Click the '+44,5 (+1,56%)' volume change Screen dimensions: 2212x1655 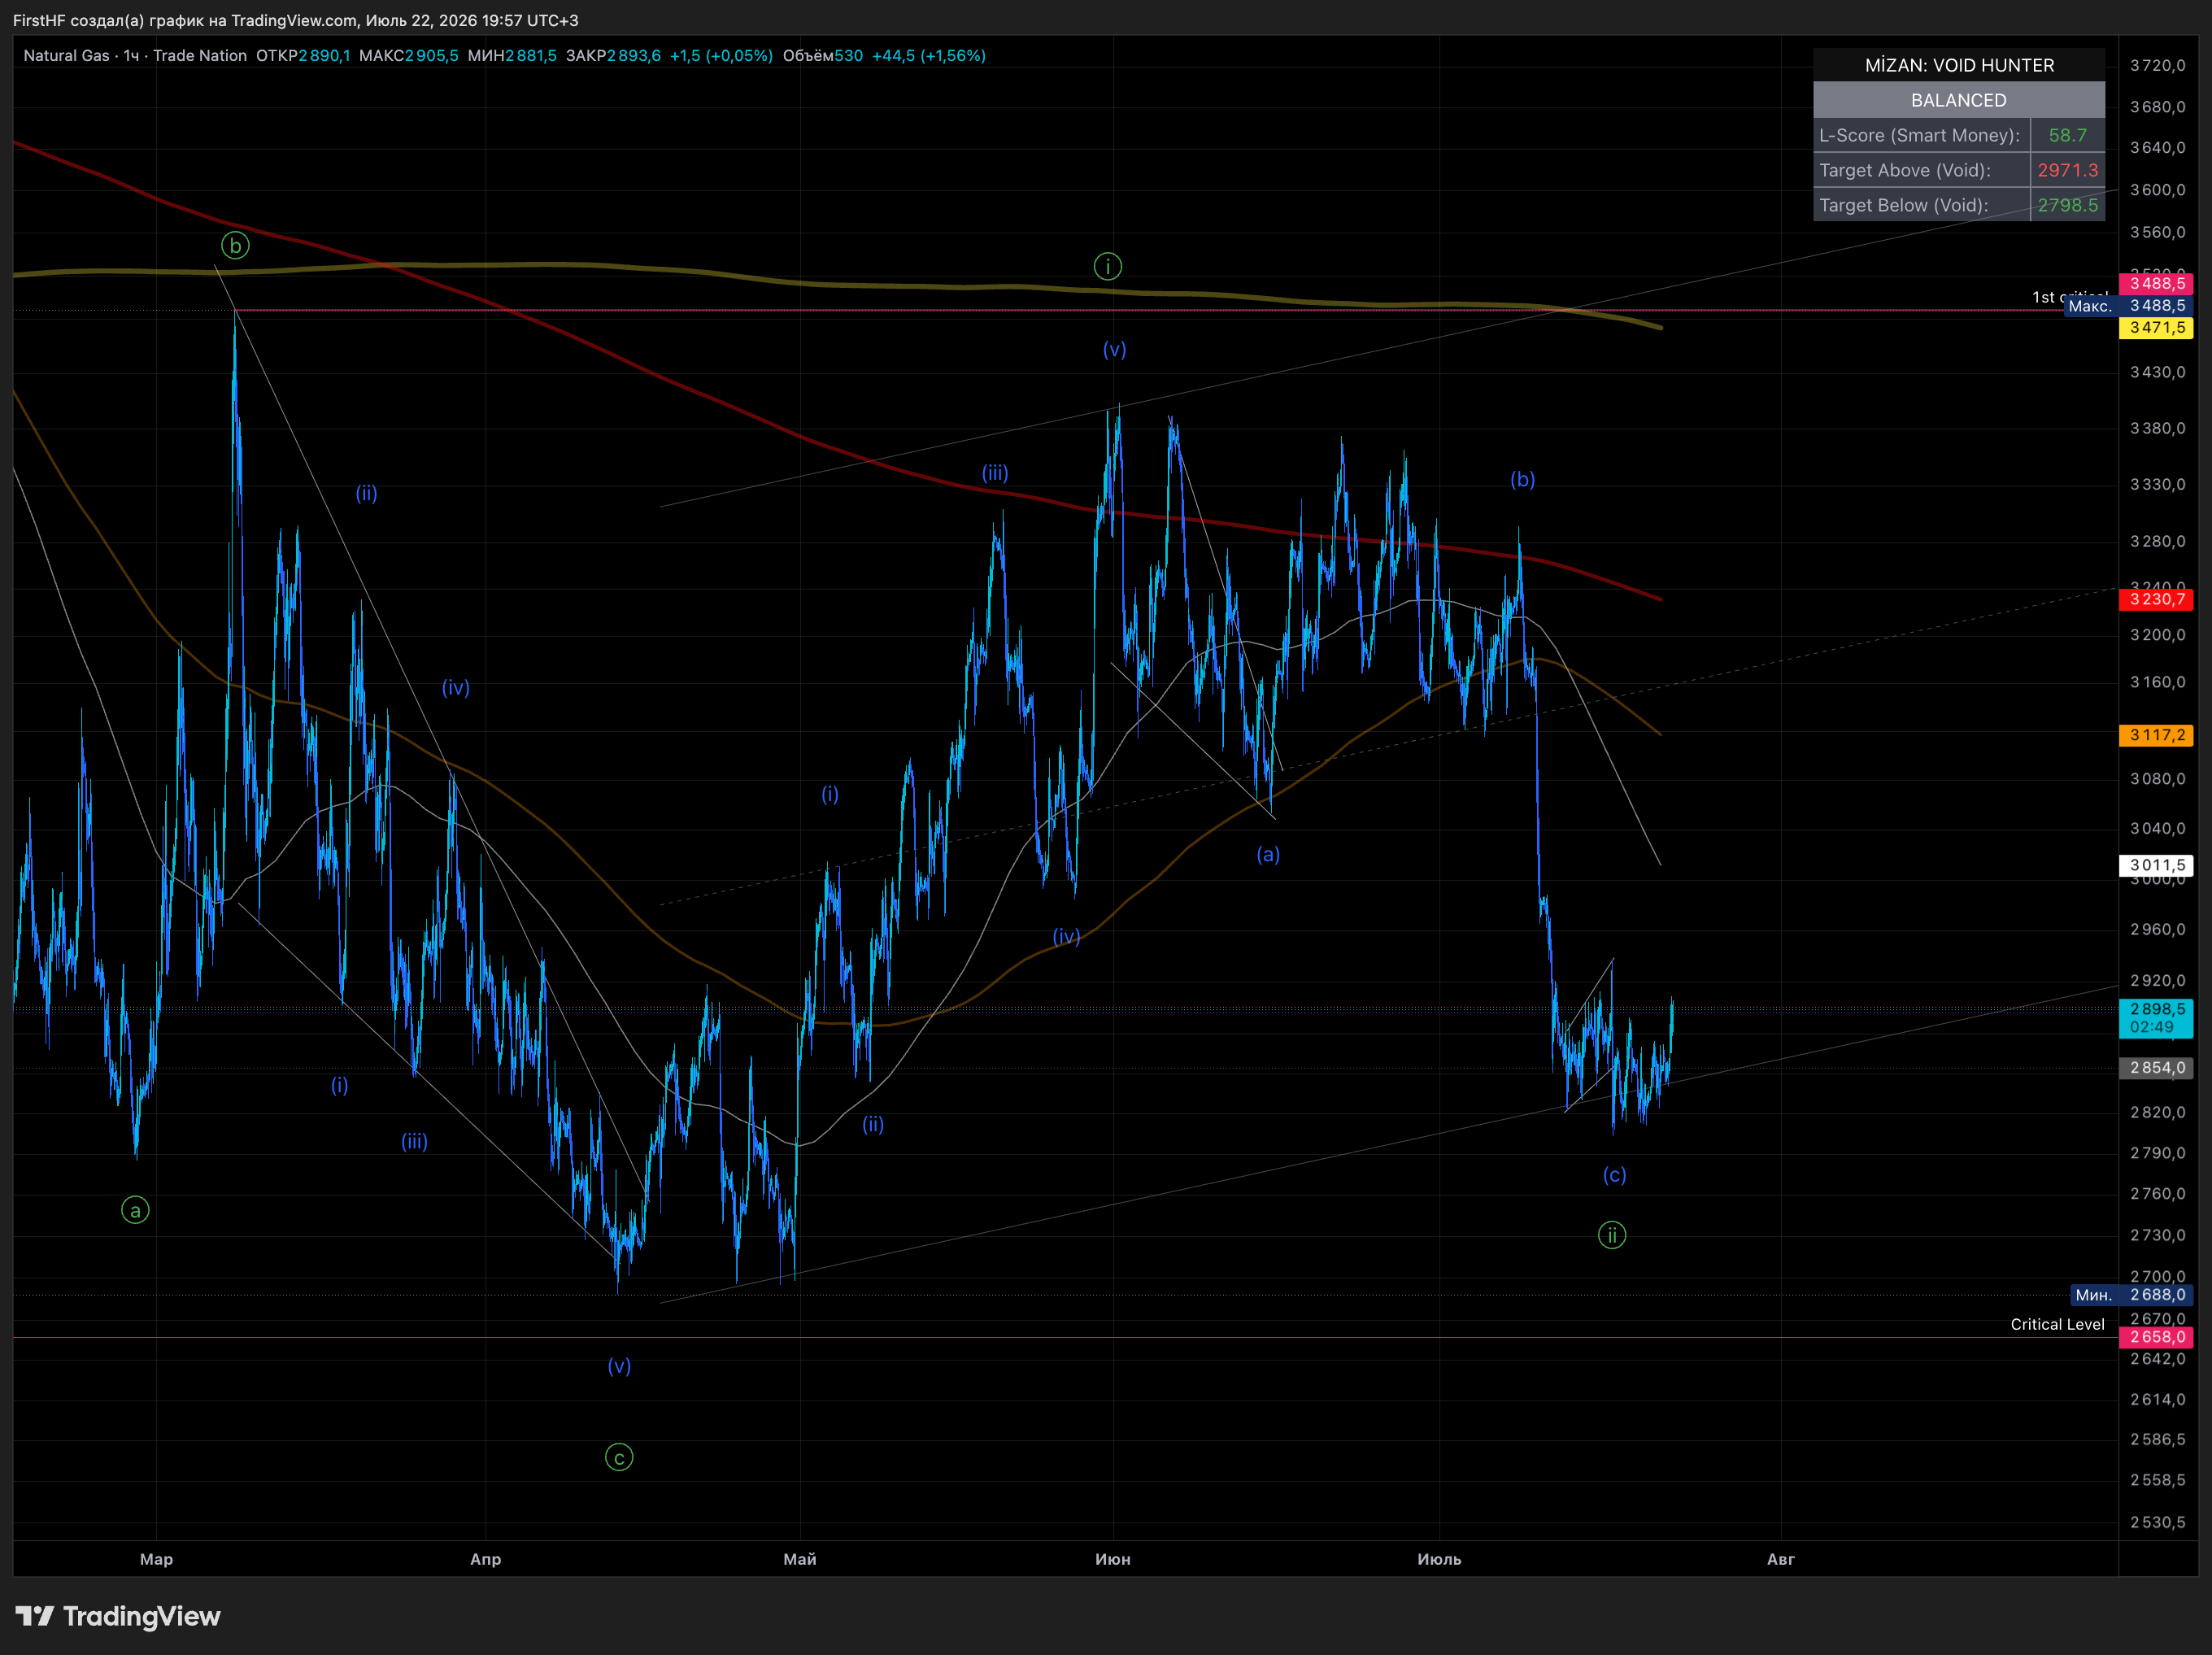click(929, 56)
